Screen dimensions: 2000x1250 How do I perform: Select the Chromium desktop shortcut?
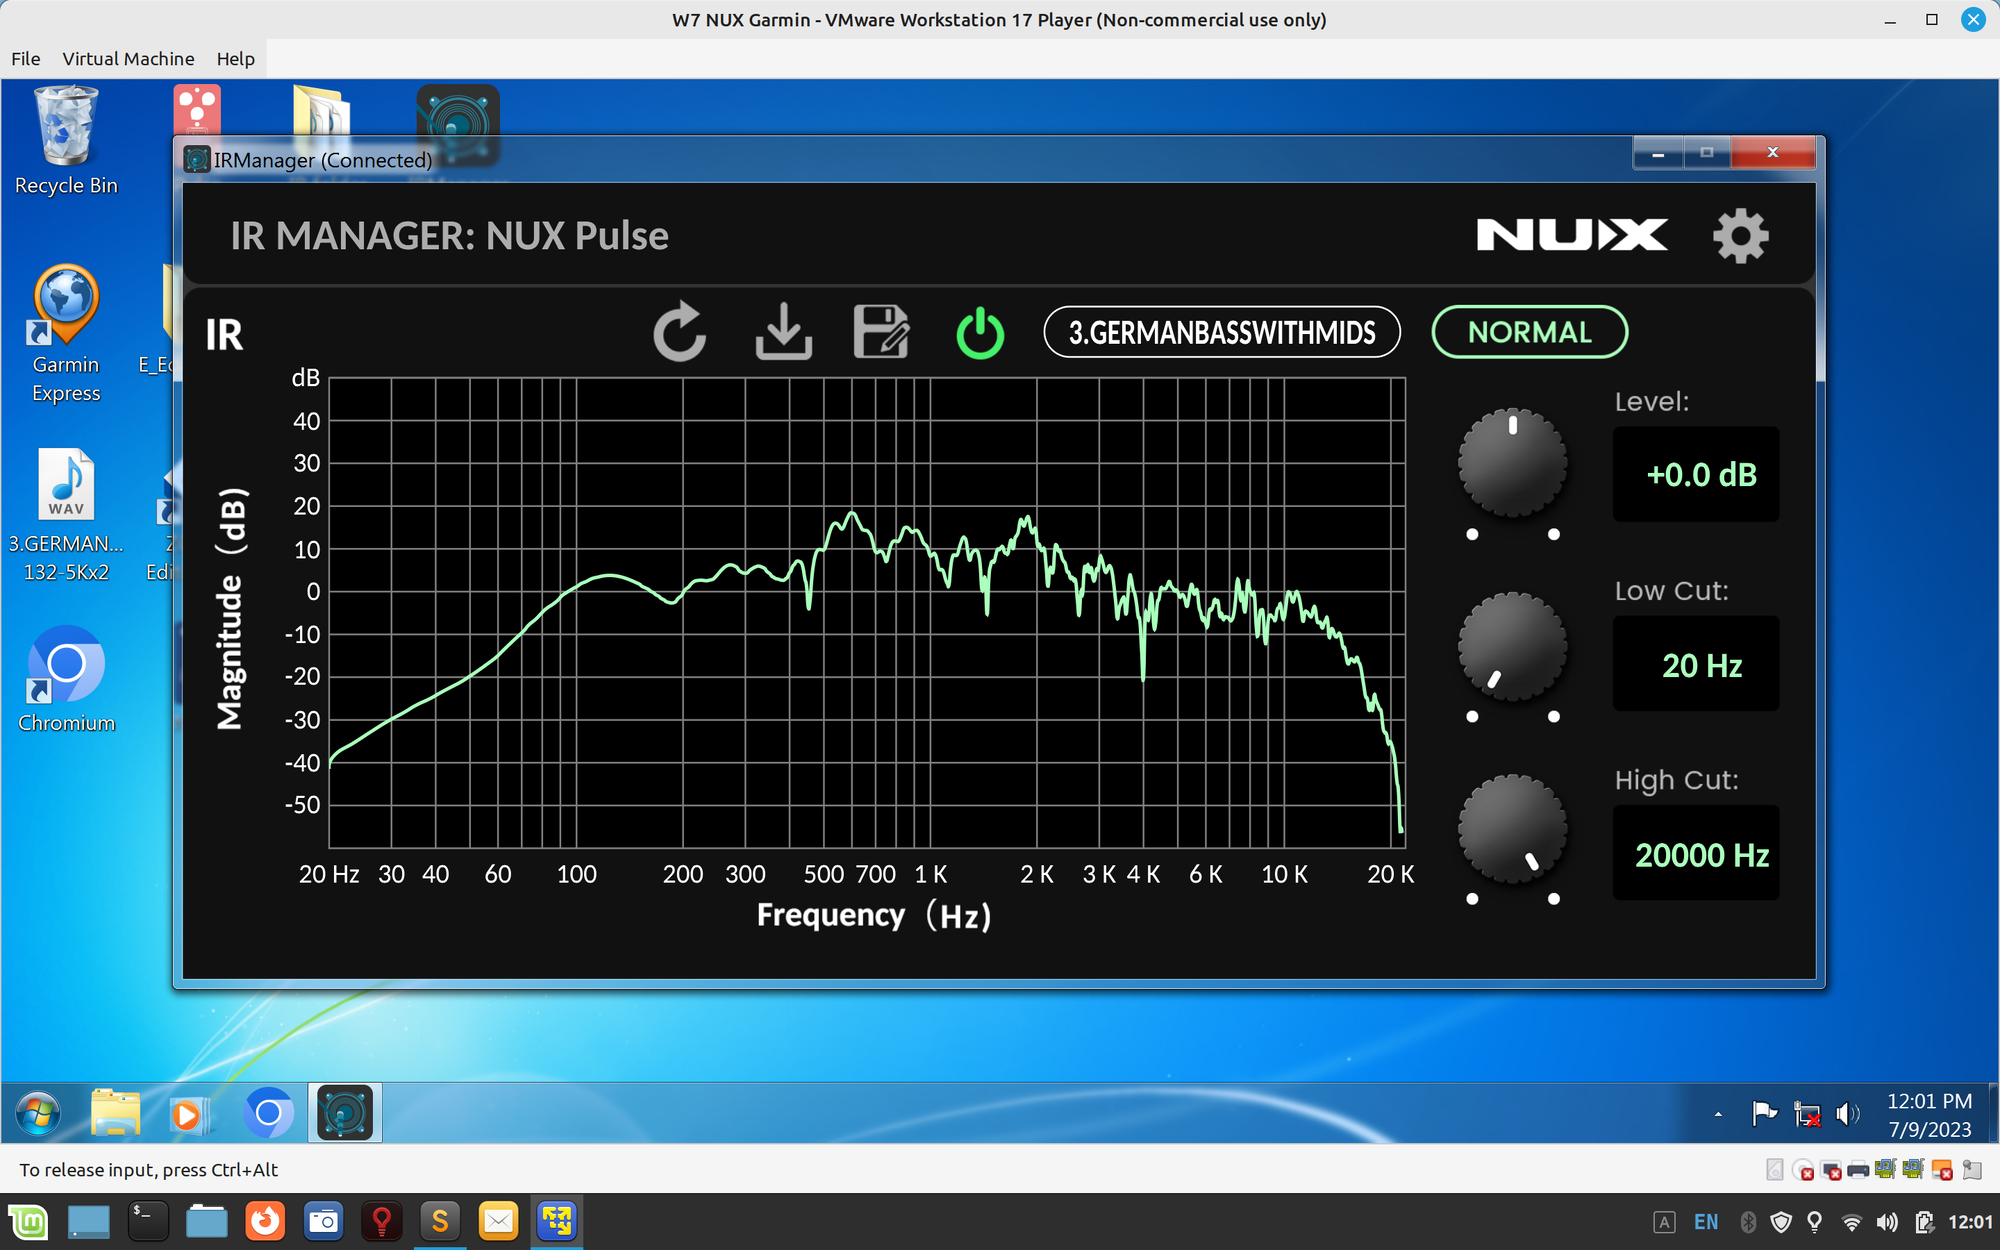(66, 680)
